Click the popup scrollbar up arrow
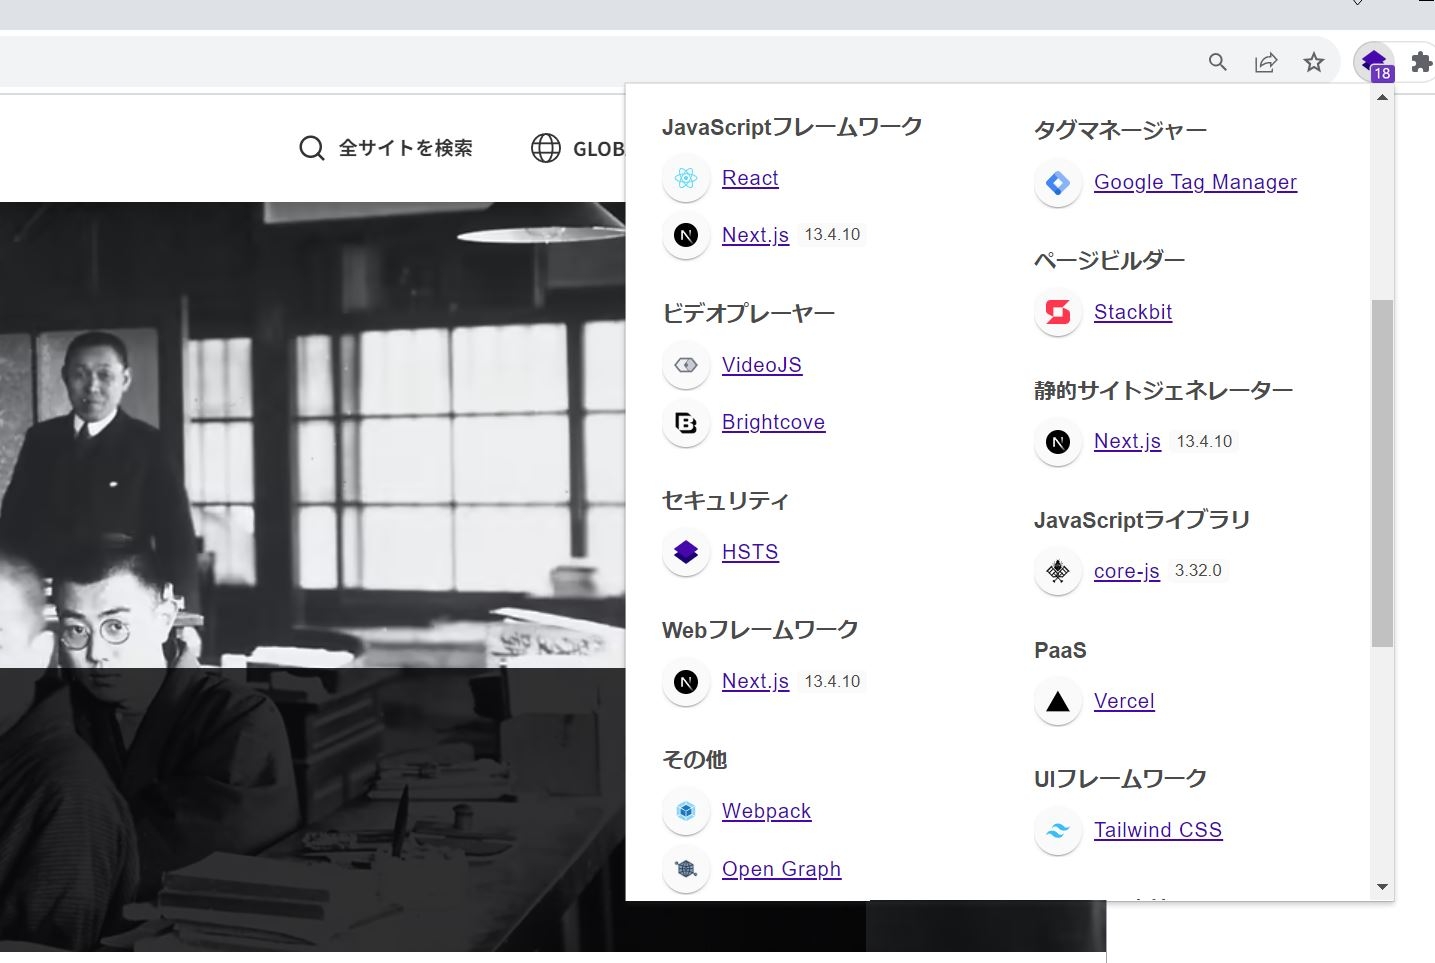 1382,98
